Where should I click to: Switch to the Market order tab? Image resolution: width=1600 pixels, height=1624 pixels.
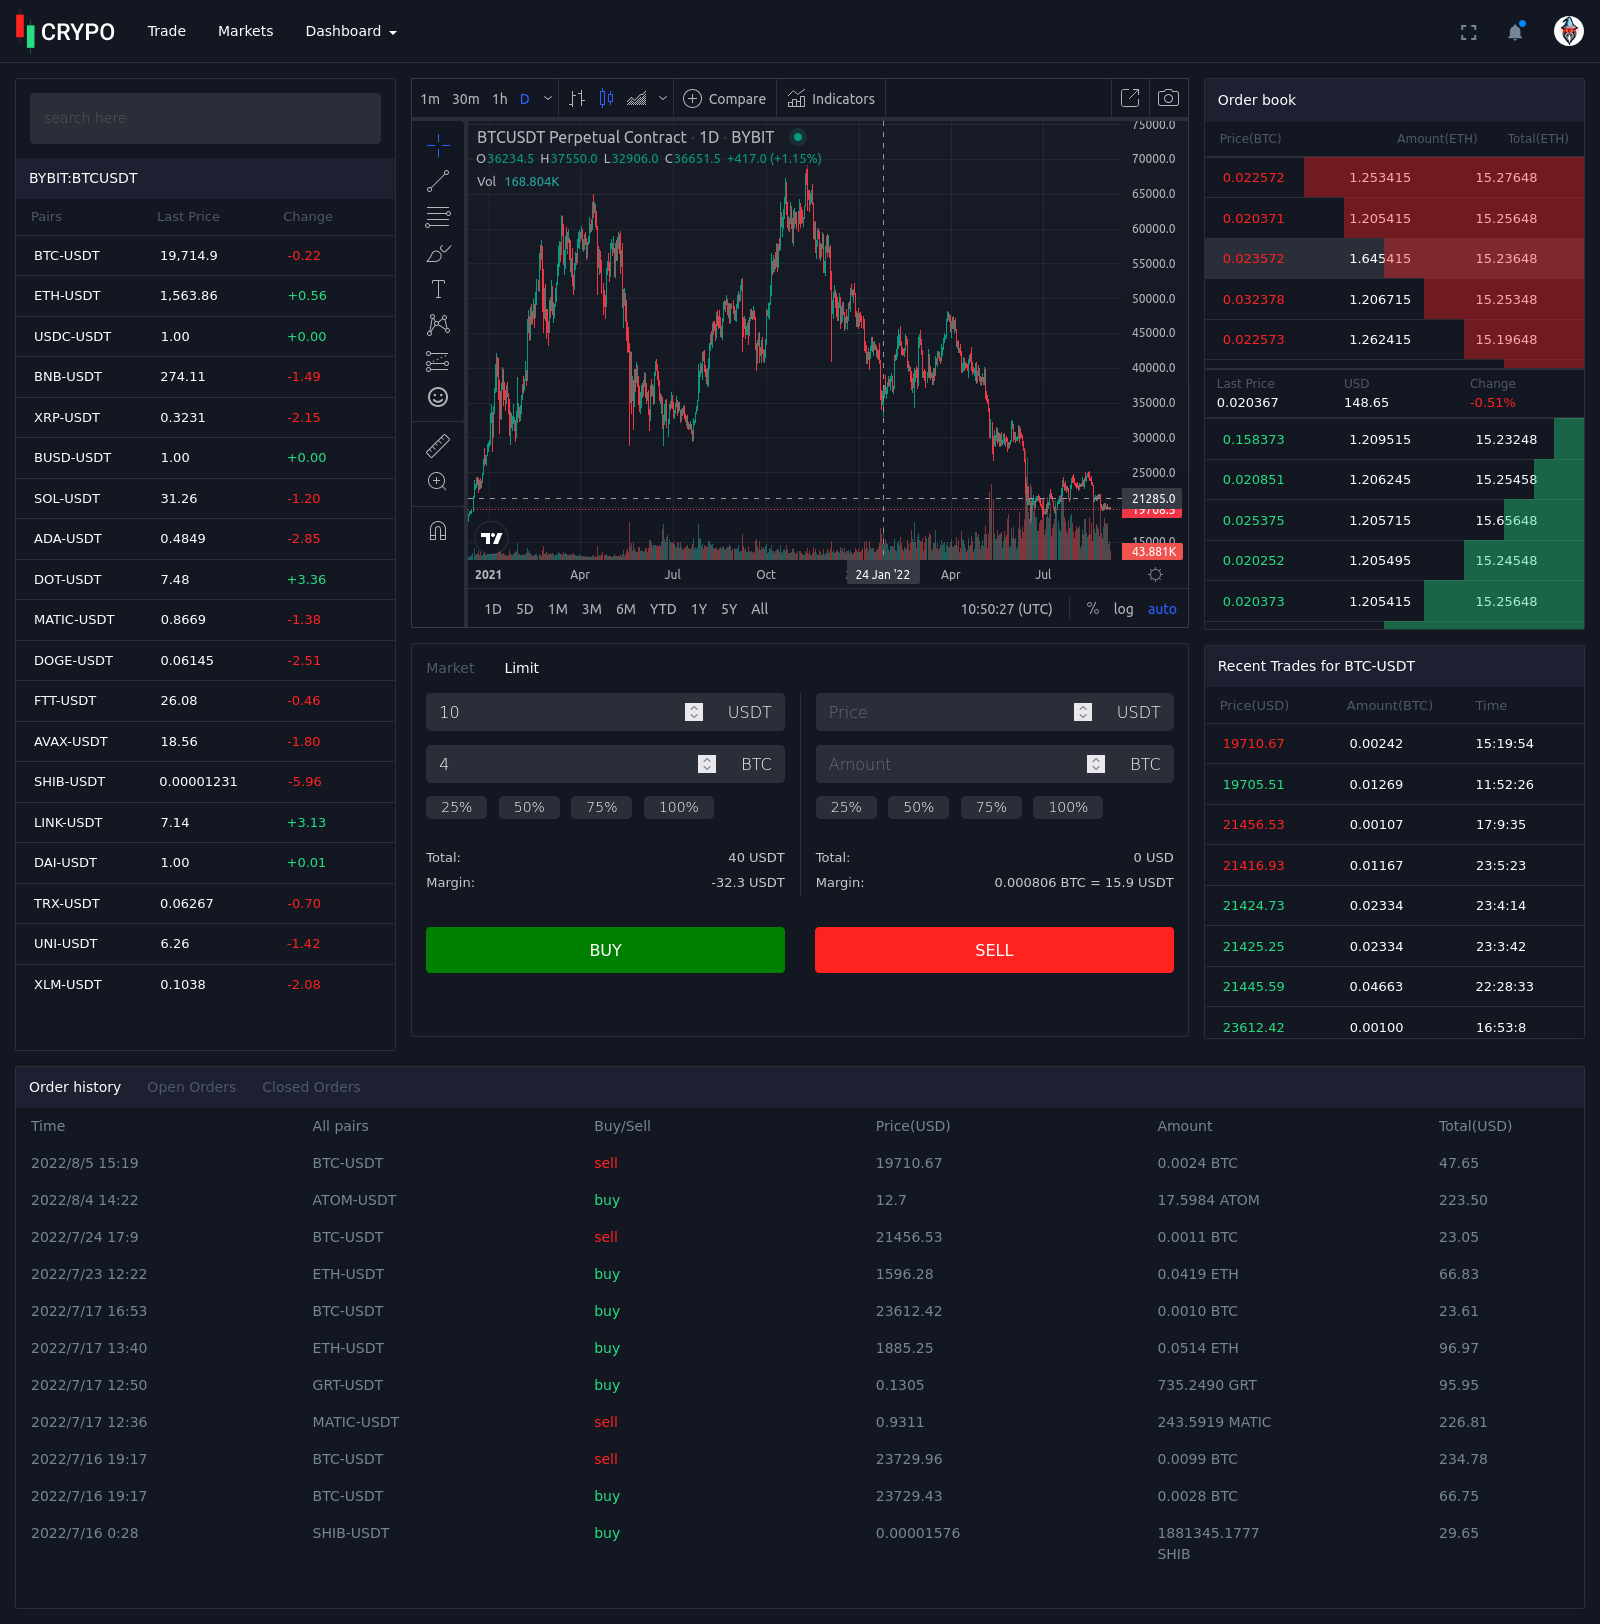pyautogui.click(x=450, y=668)
